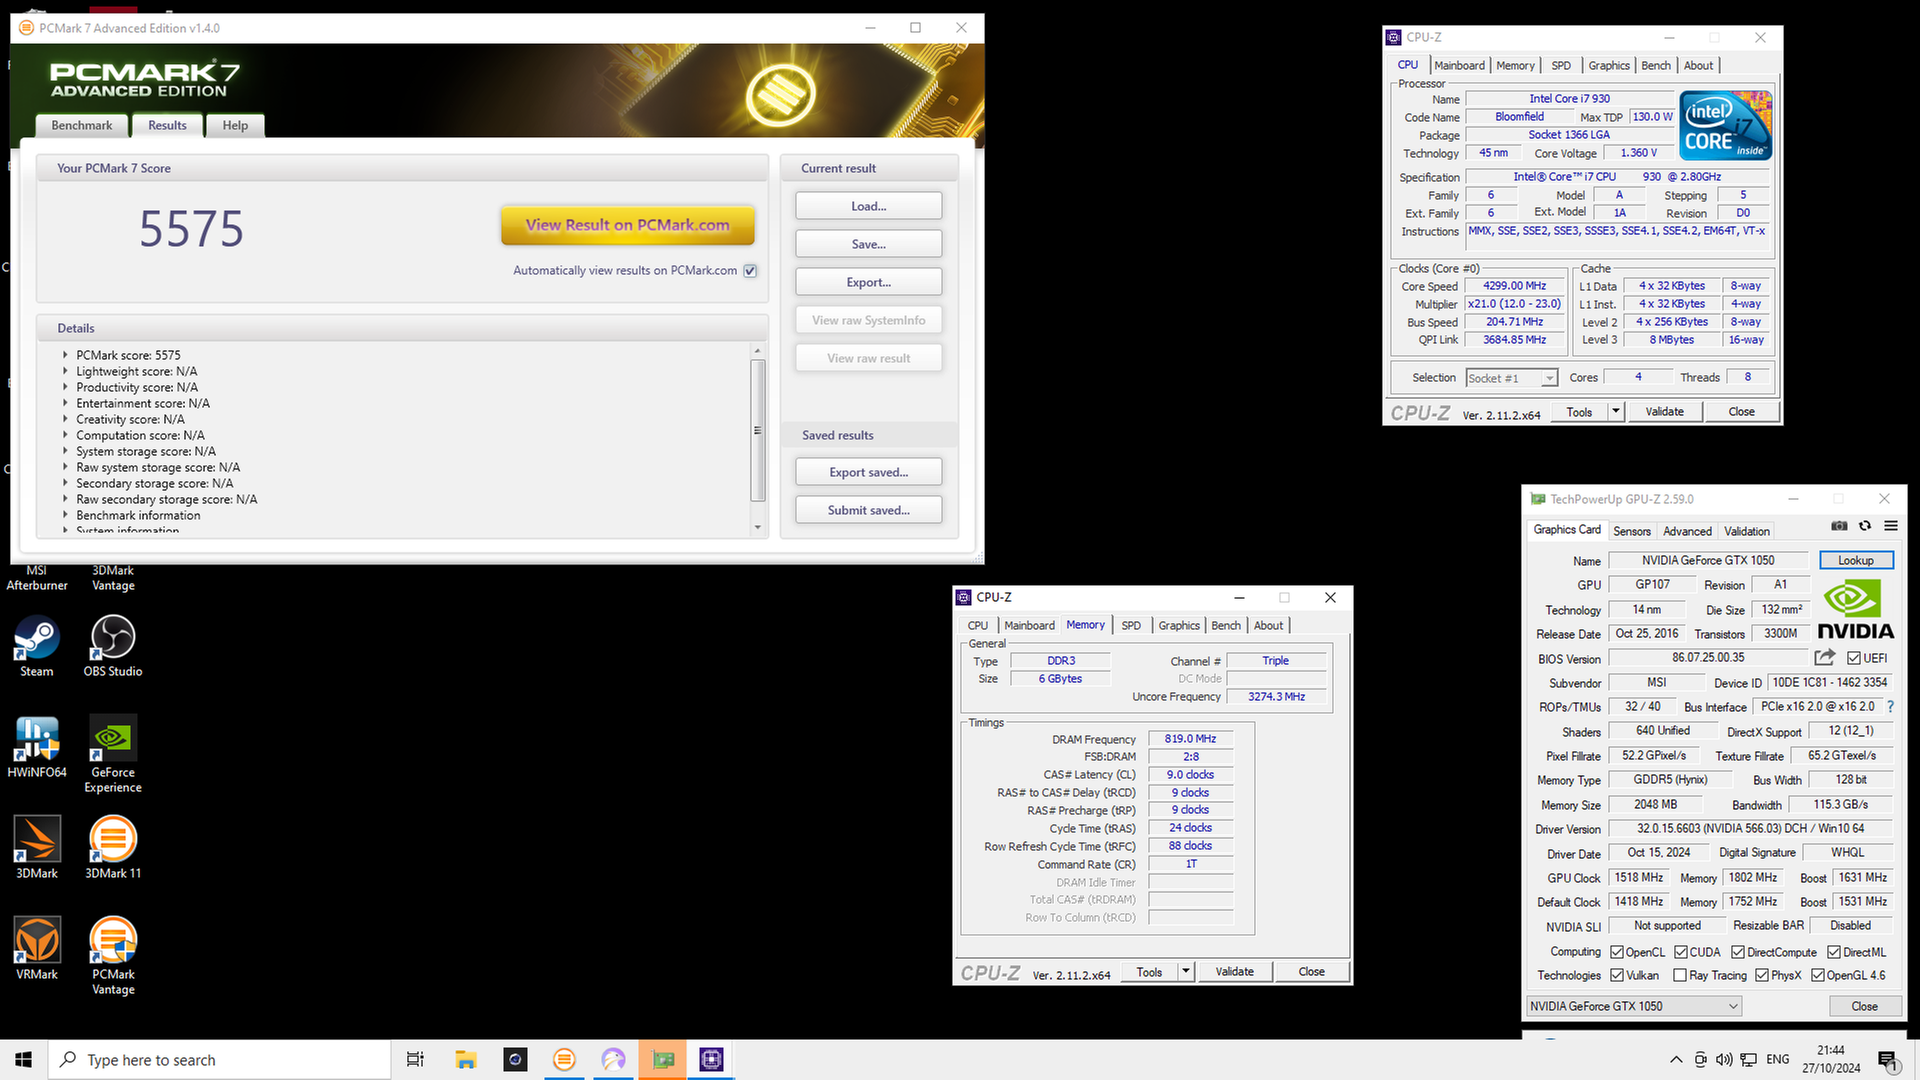Open PCMark Vantage desktop shortcut
Image resolution: width=1920 pixels, height=1080 pixels.
pos(113,956)
